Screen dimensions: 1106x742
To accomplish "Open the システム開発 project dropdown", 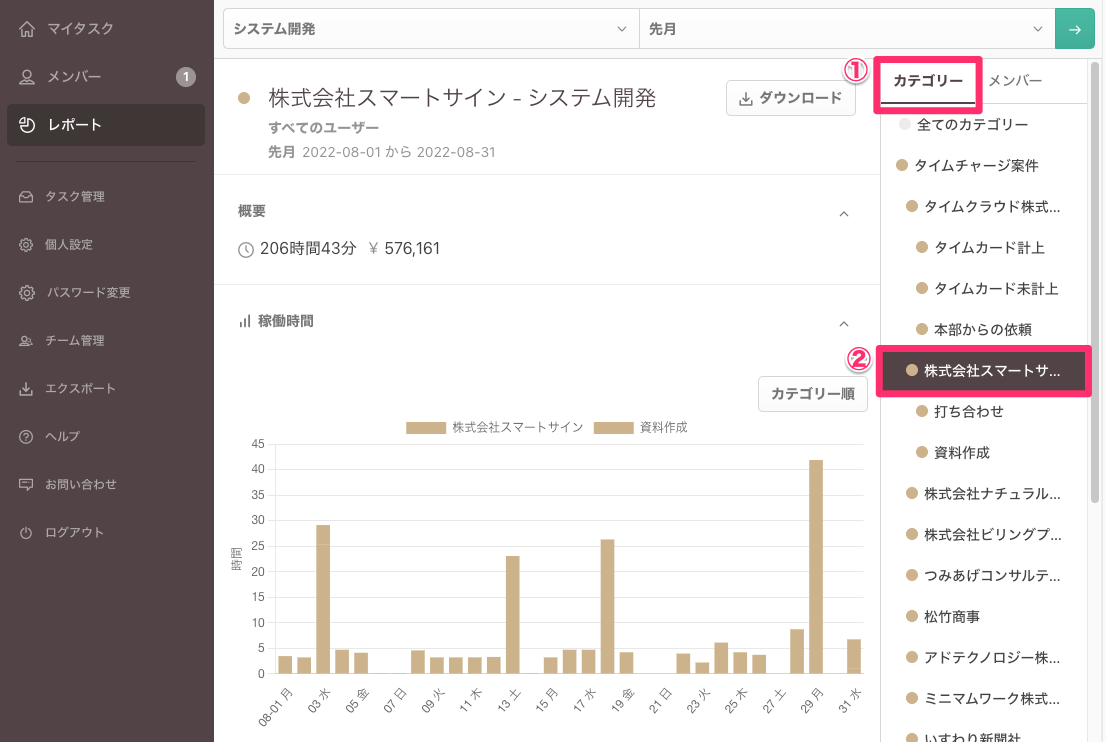I will tap(430, 29).
